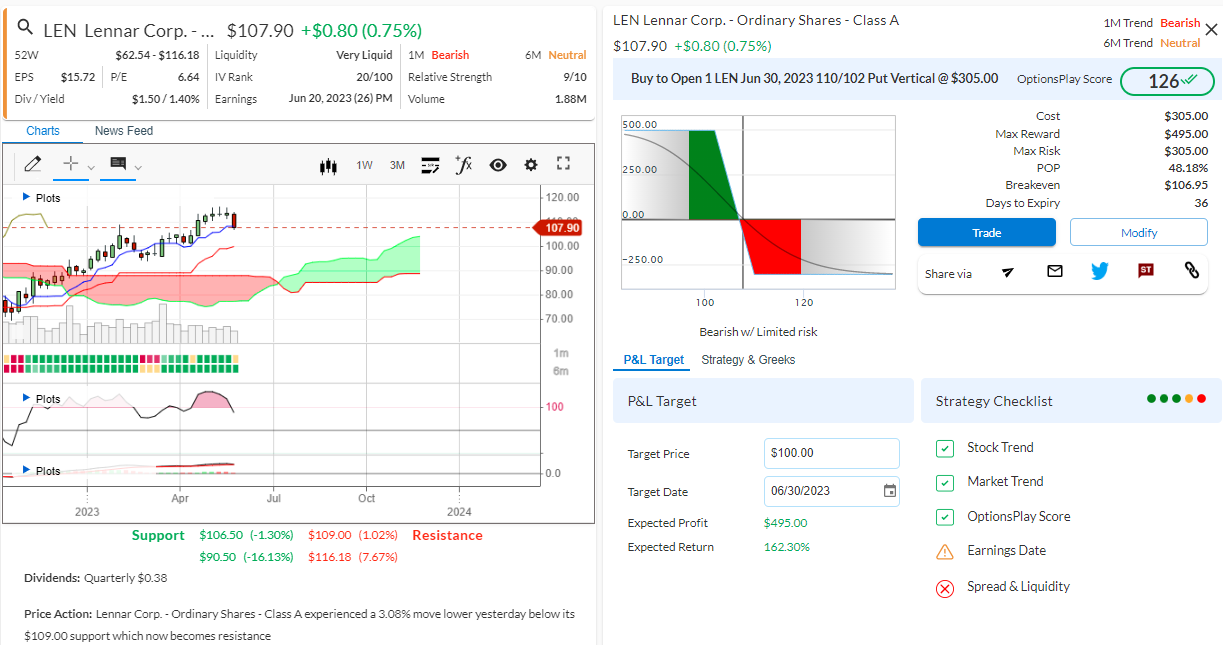Viewport: 1223px width, 645px height.
Task: Share the trade by email
Action: pos(1055,271)
